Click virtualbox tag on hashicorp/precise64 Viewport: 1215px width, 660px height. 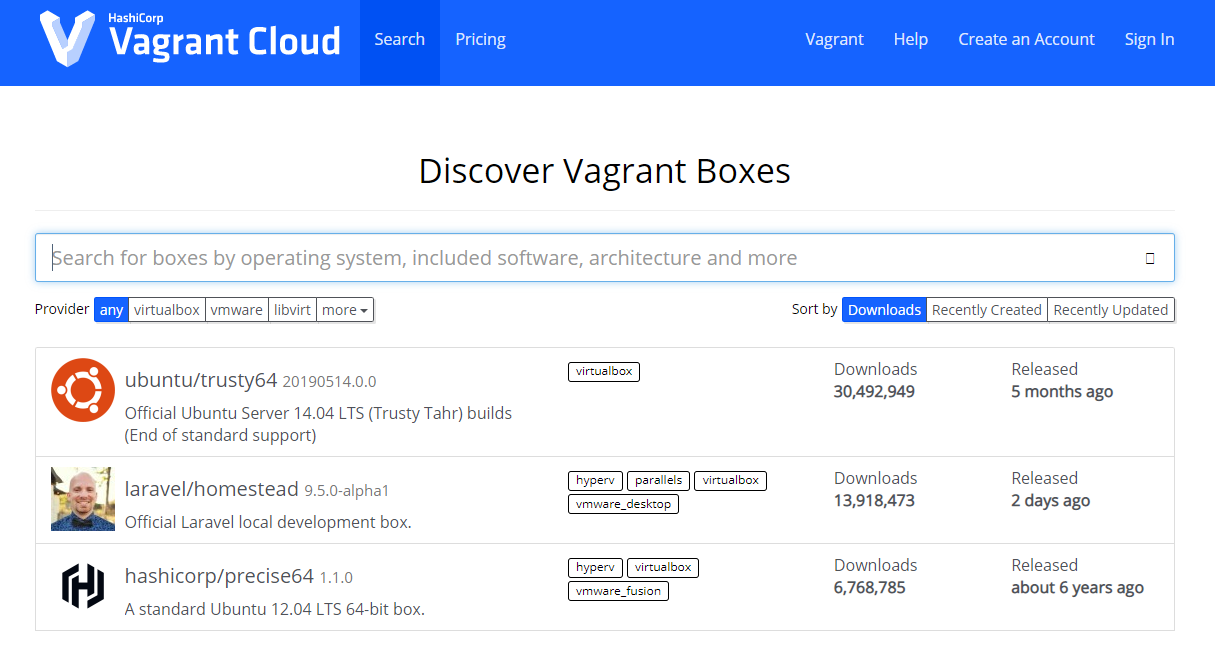coord(663,567)
